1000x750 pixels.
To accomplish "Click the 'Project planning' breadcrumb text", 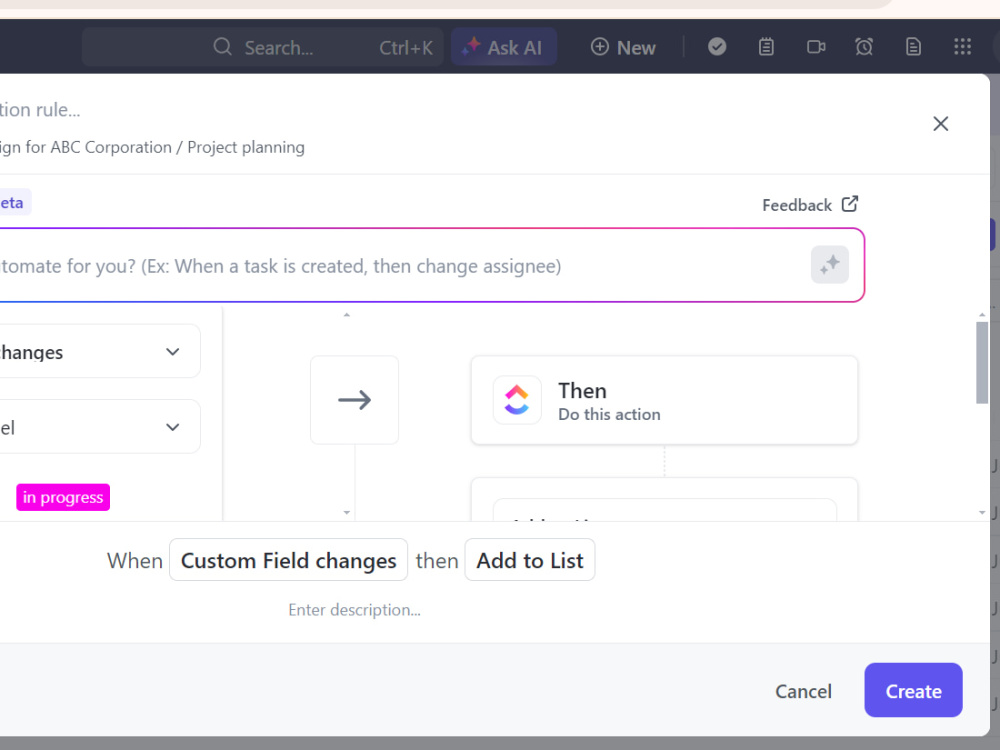I will [x=246, y=147].
